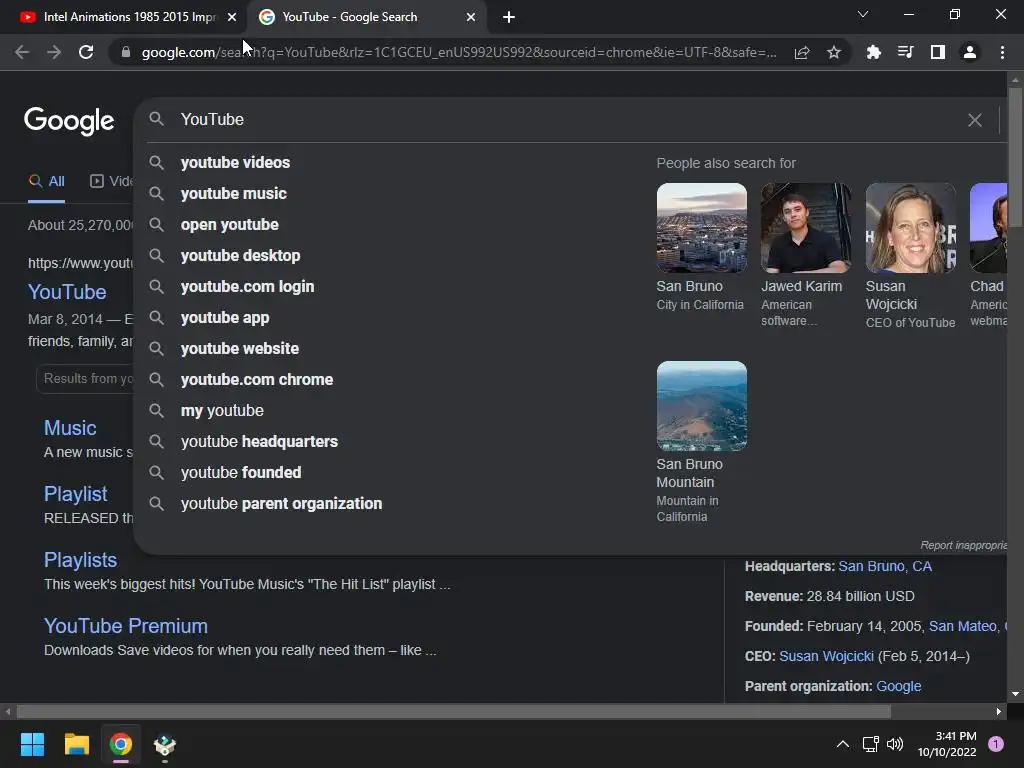Click the URL address bar
The width and height of the screenshot is (1024, 768).
click(x=458, y=52)
